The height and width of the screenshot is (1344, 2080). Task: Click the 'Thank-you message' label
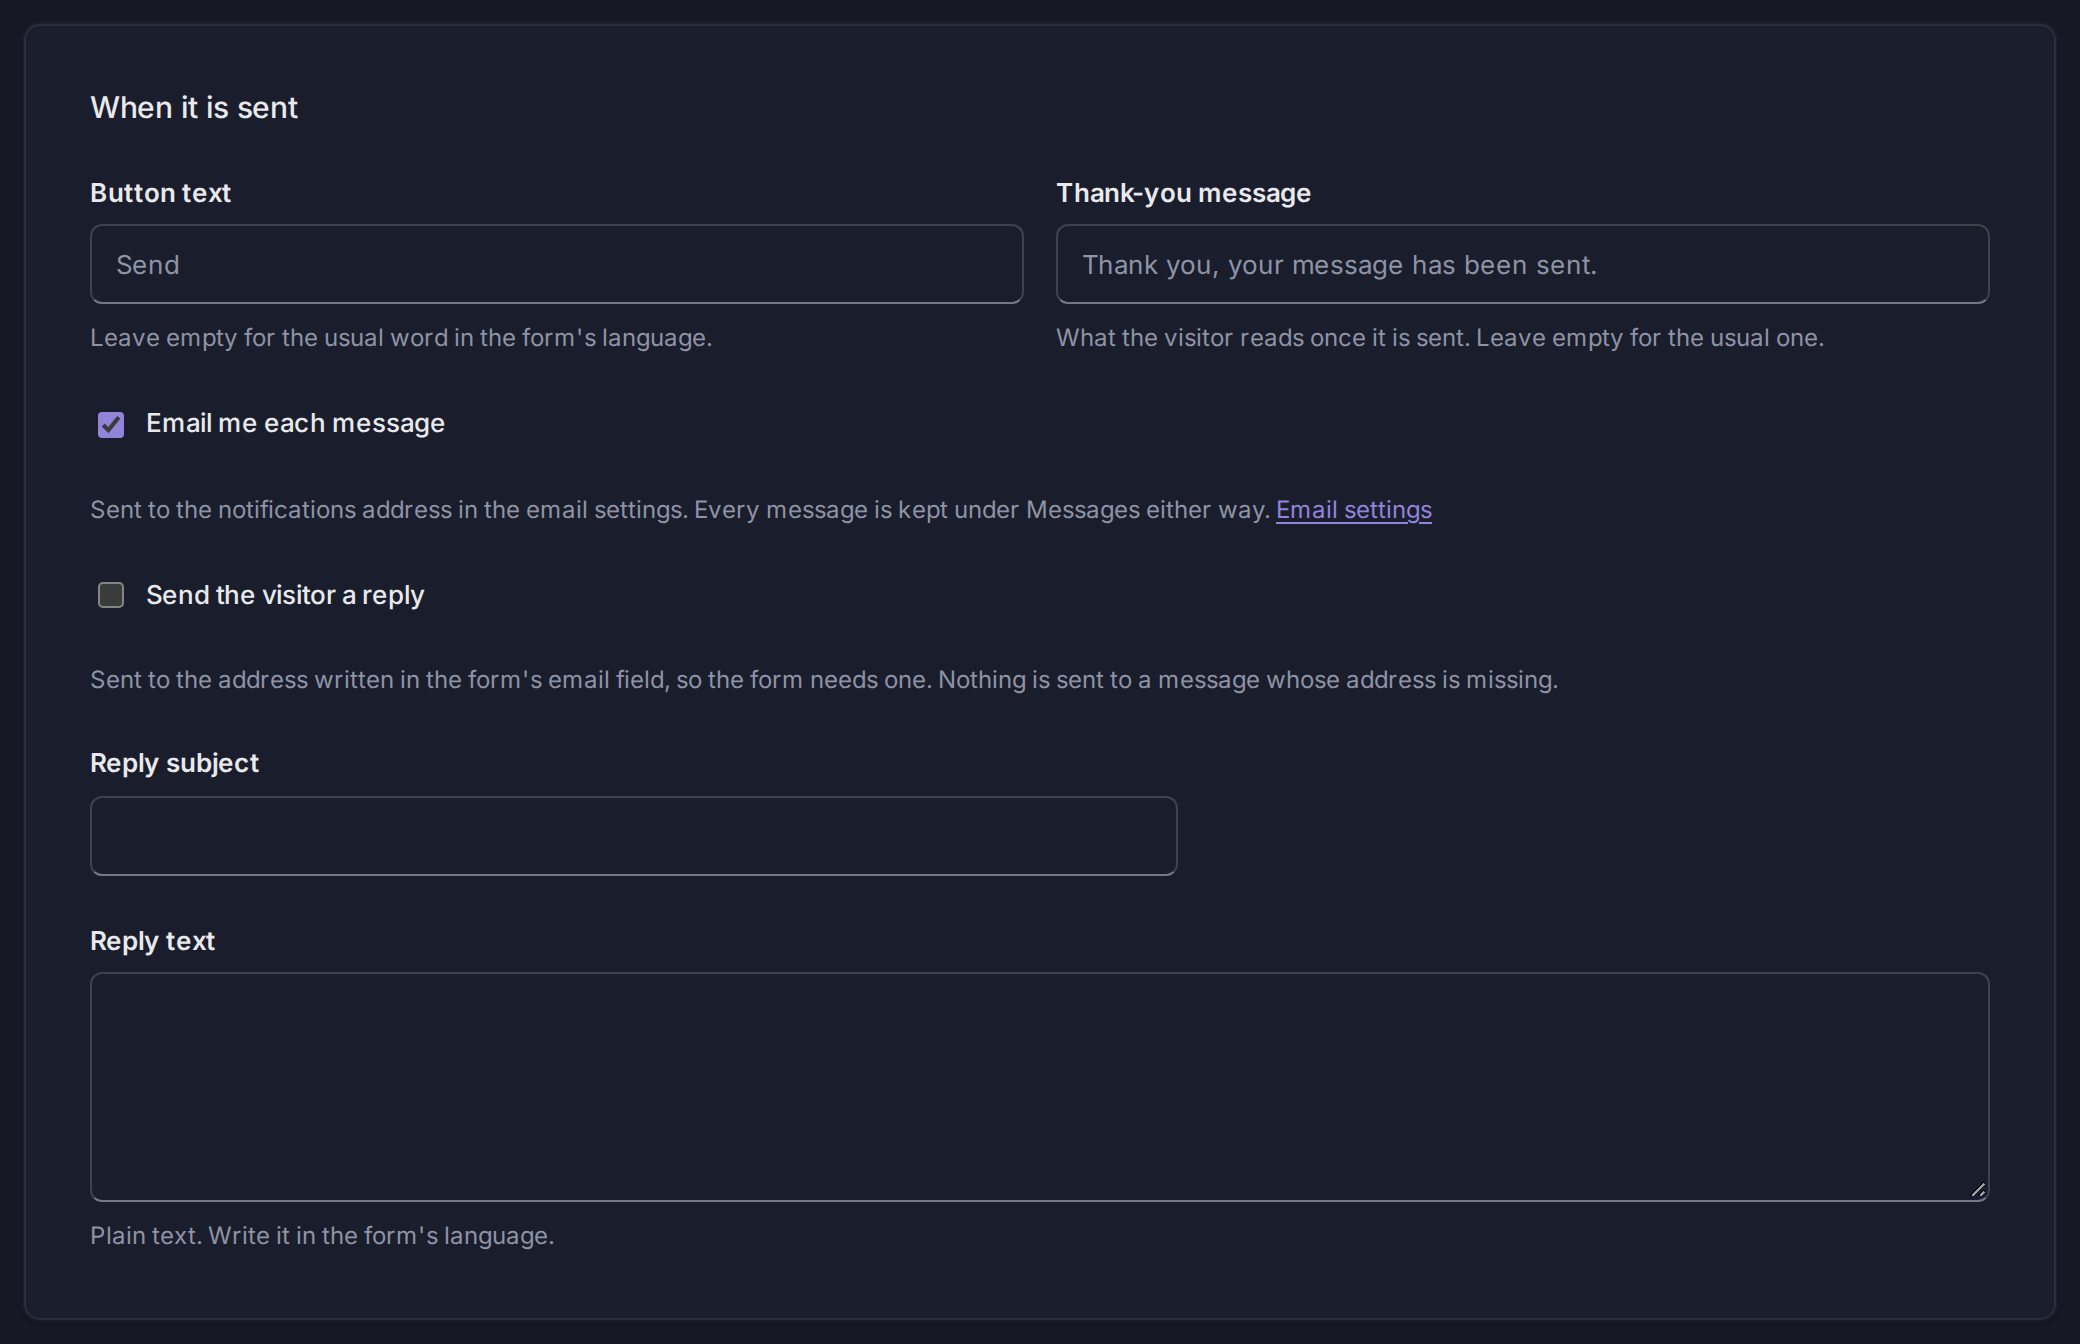(1183, 193)
